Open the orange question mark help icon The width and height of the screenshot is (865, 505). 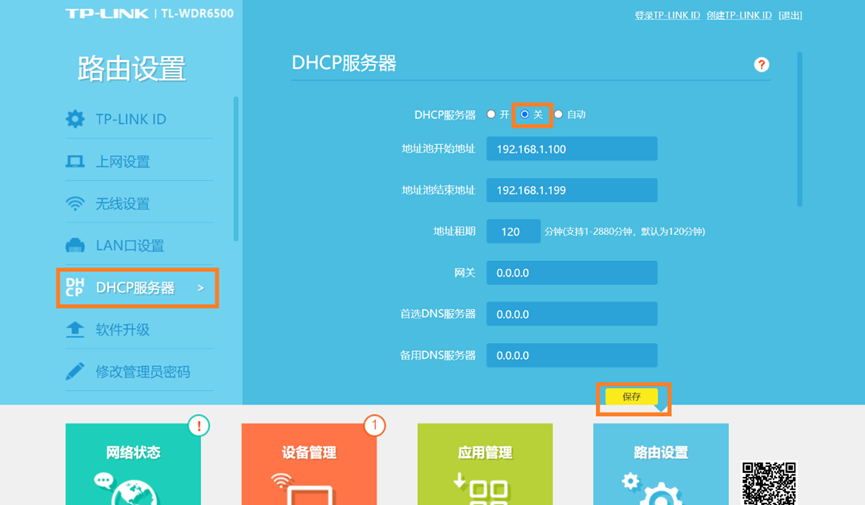[761, 65]
